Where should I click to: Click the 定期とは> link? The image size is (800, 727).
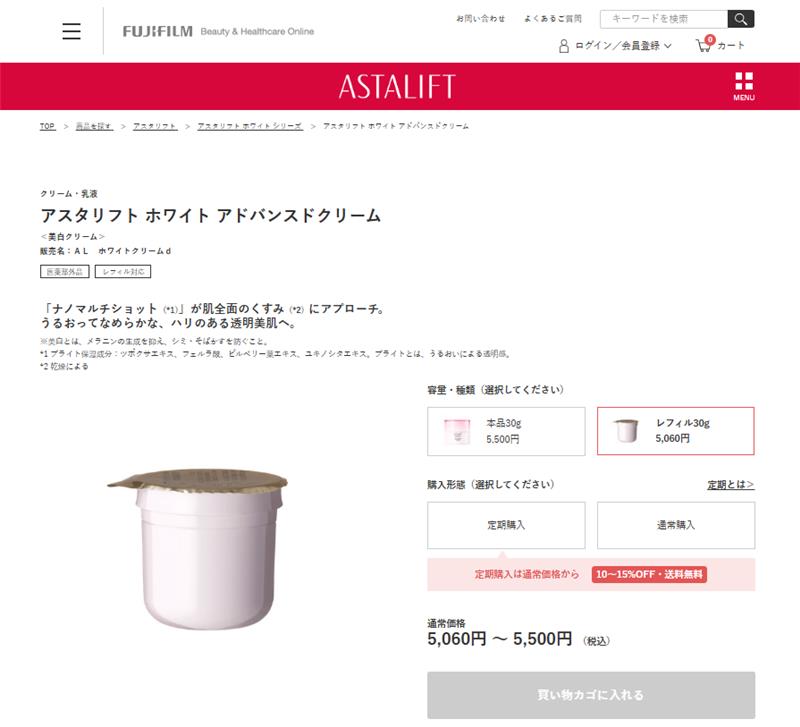(x=731, y=485)
